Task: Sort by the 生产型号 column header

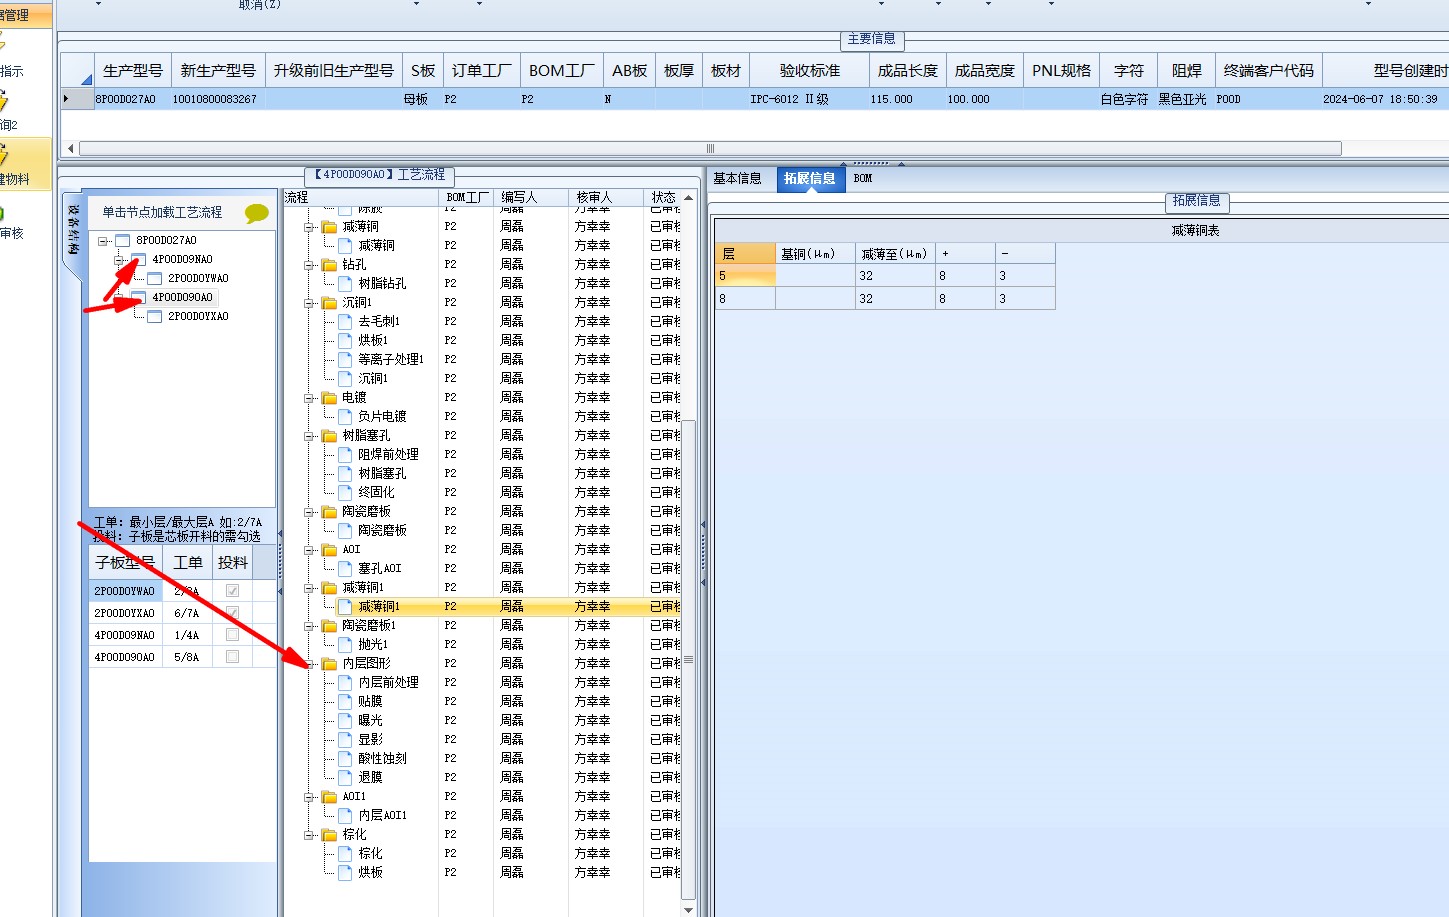Action: pos(133,71)
